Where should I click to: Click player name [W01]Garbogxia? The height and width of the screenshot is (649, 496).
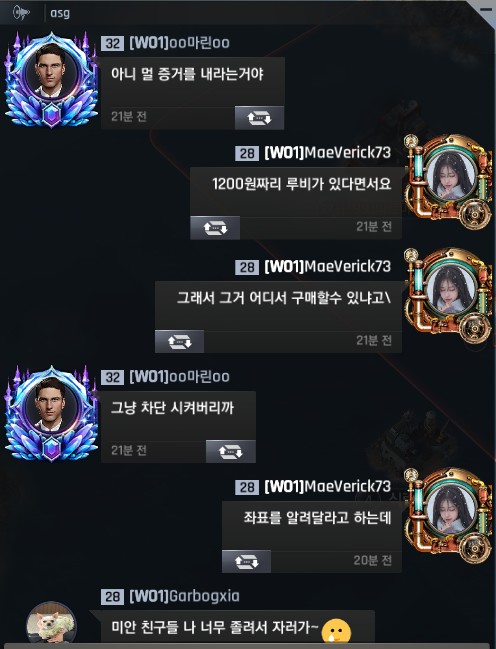coord(184,596)
